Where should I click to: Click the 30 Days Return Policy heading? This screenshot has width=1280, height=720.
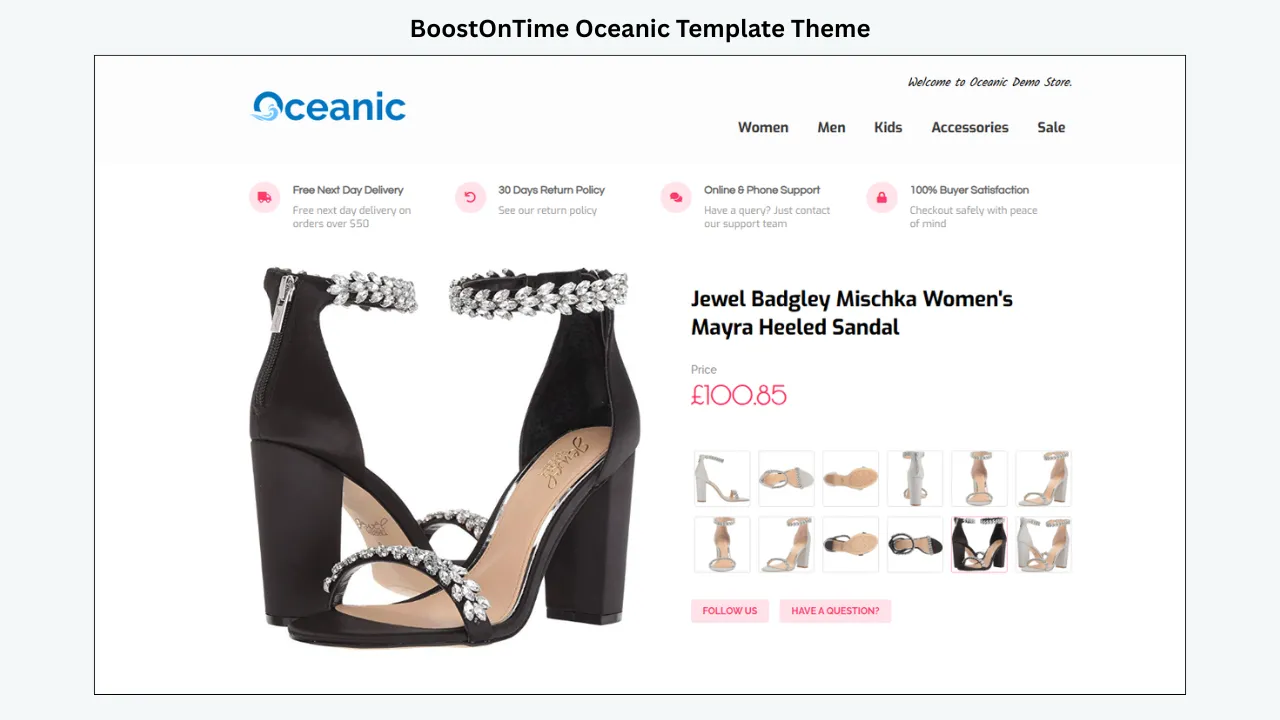point(552,190)
